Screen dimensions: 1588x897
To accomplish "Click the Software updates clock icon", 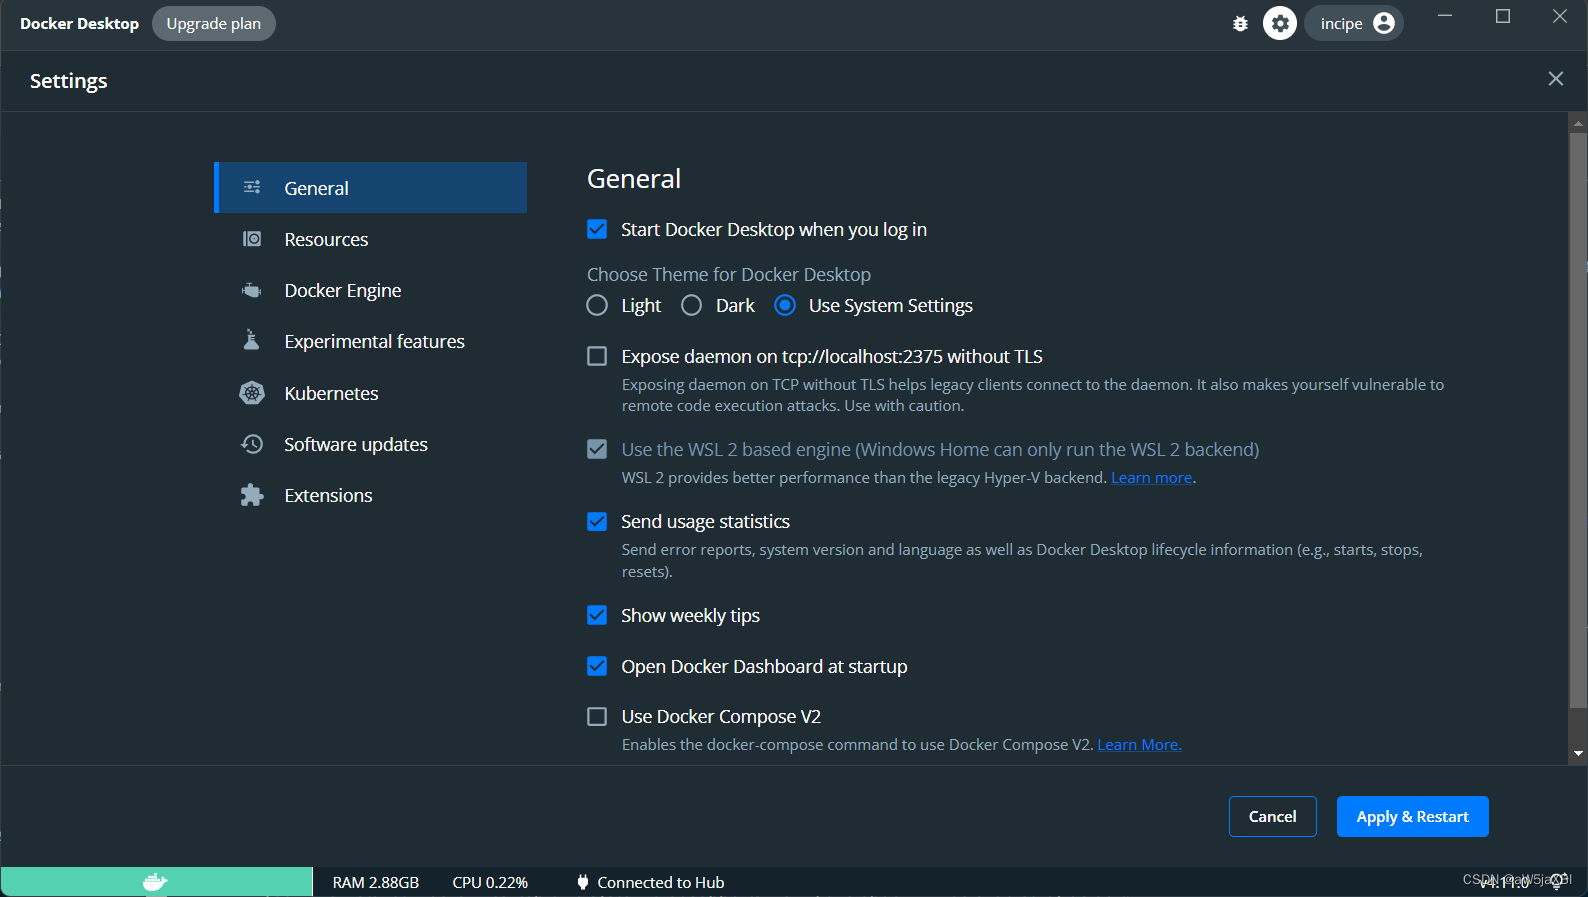I will tap(252, 444).
